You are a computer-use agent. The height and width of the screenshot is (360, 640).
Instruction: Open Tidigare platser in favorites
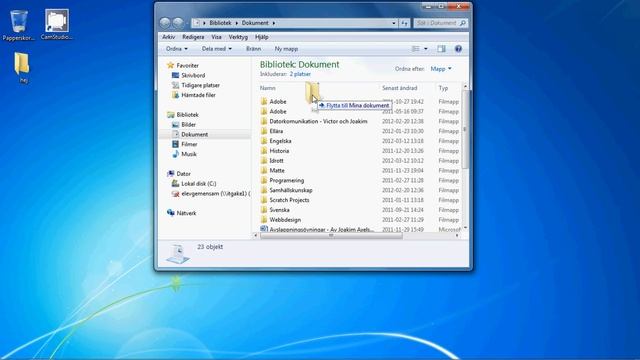coord(200,85)
